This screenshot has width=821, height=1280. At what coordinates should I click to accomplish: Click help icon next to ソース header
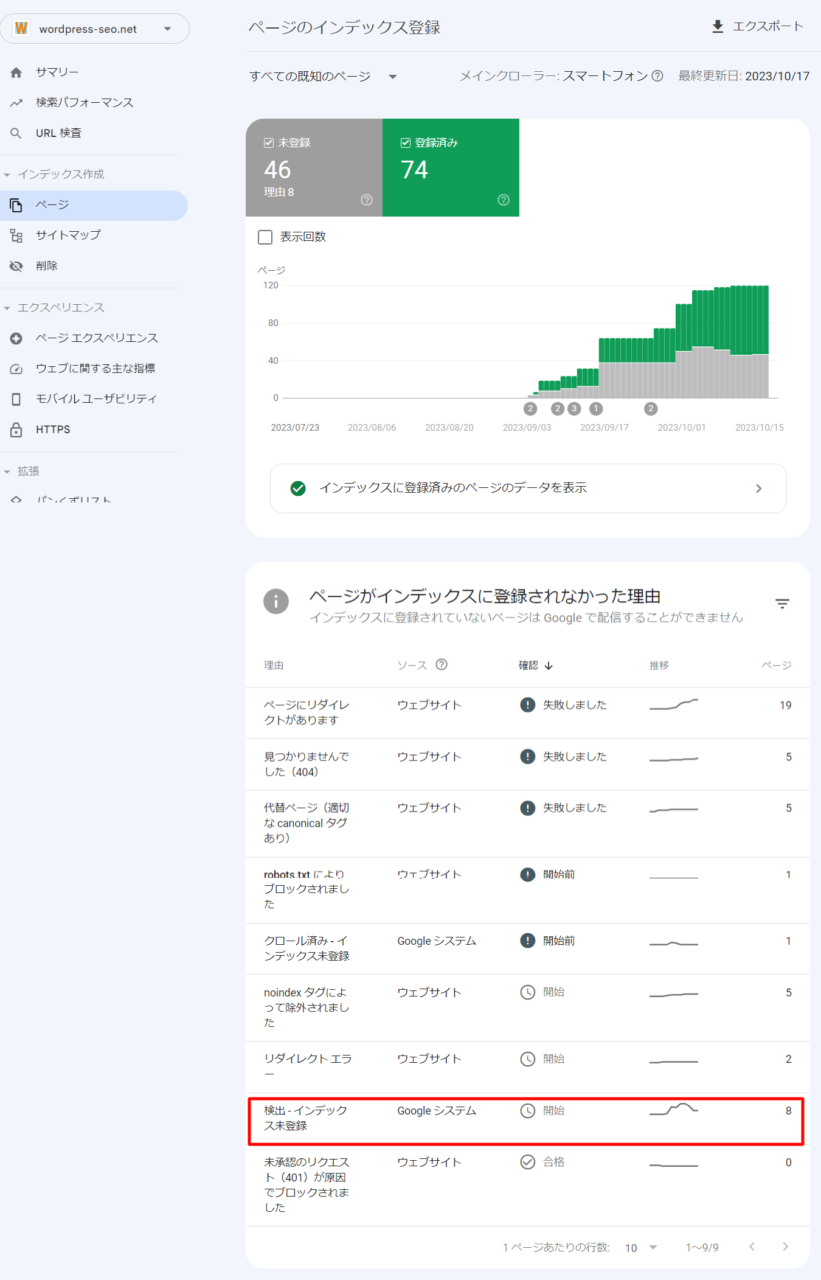point(442,665)
